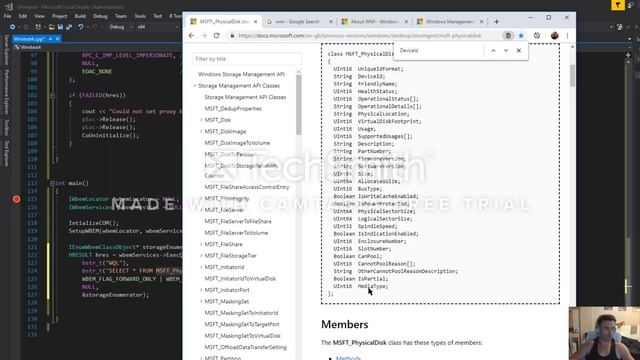
Task: Open the Visual Studio File menu
Action: [x=8, y=16]
